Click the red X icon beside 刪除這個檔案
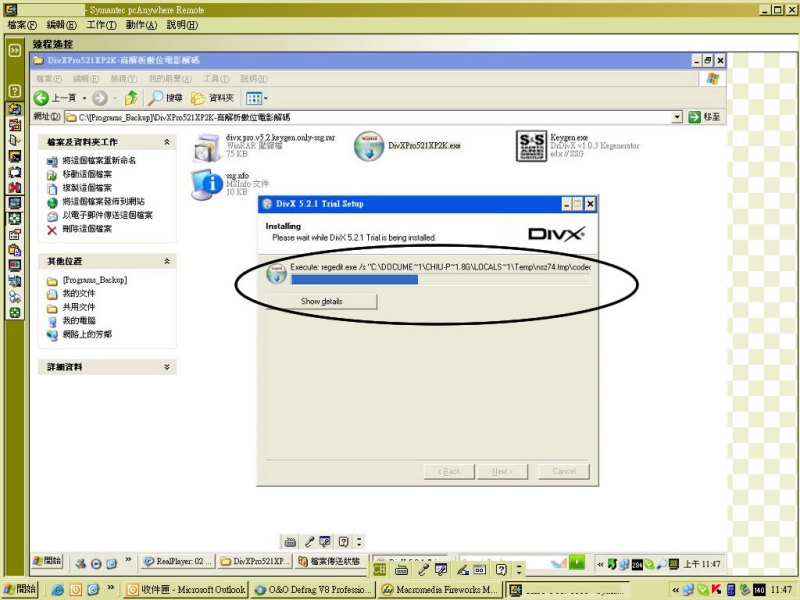This screenshot has height=600, width=800. 52,230
